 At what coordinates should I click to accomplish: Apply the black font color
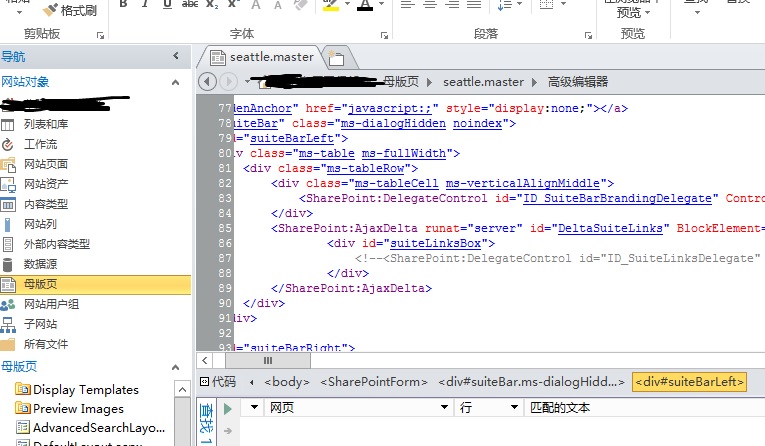[365, 4]
